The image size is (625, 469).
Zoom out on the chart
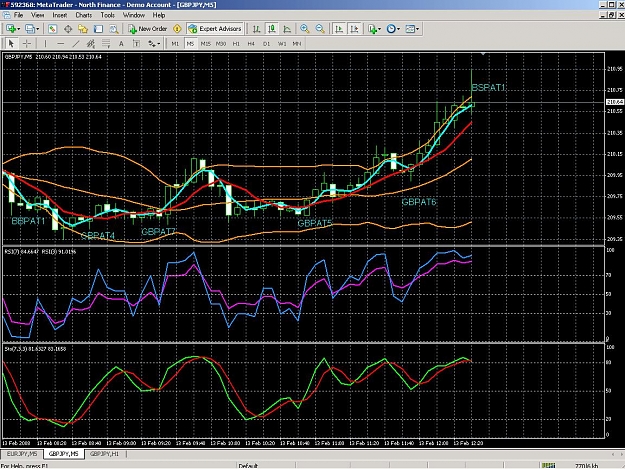(x=320, y=29)
